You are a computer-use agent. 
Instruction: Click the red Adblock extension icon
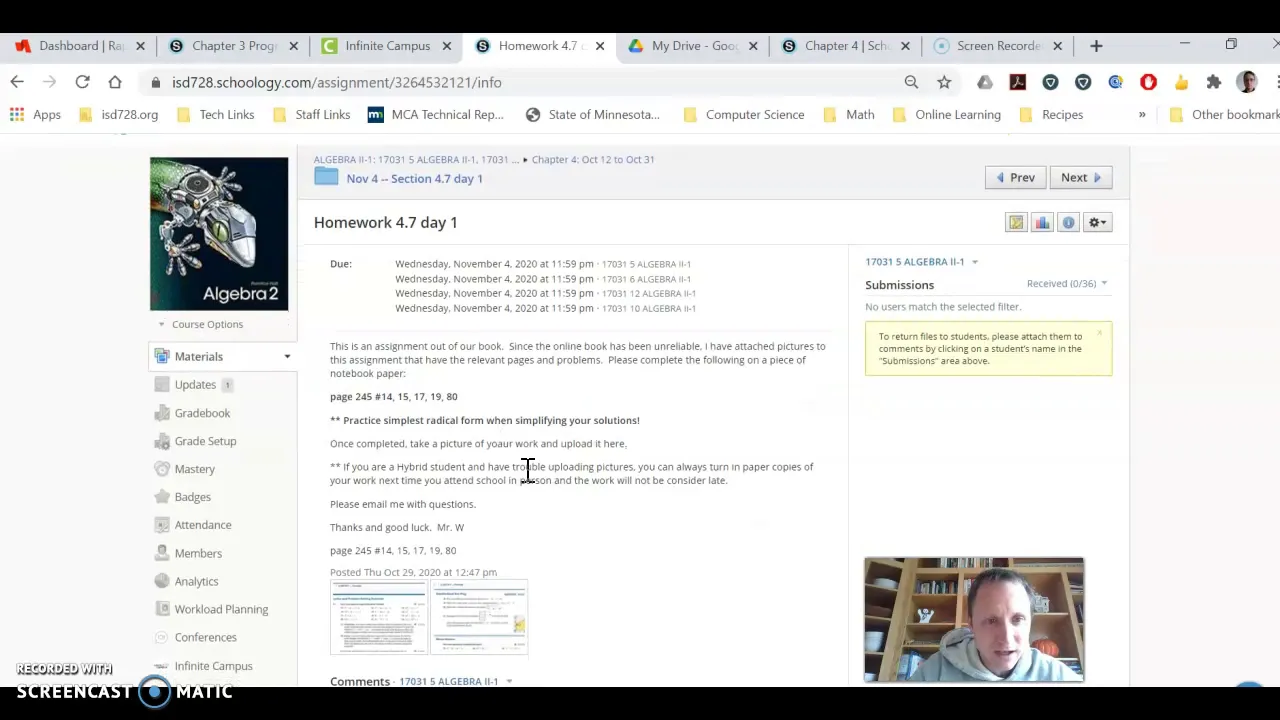click(1148, 82)
